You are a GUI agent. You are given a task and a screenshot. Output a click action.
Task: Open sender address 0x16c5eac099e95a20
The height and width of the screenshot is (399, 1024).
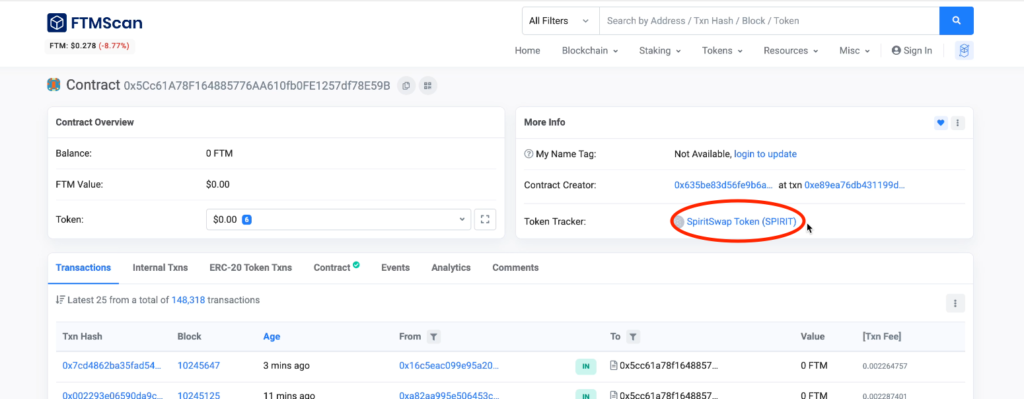(449, 366)
